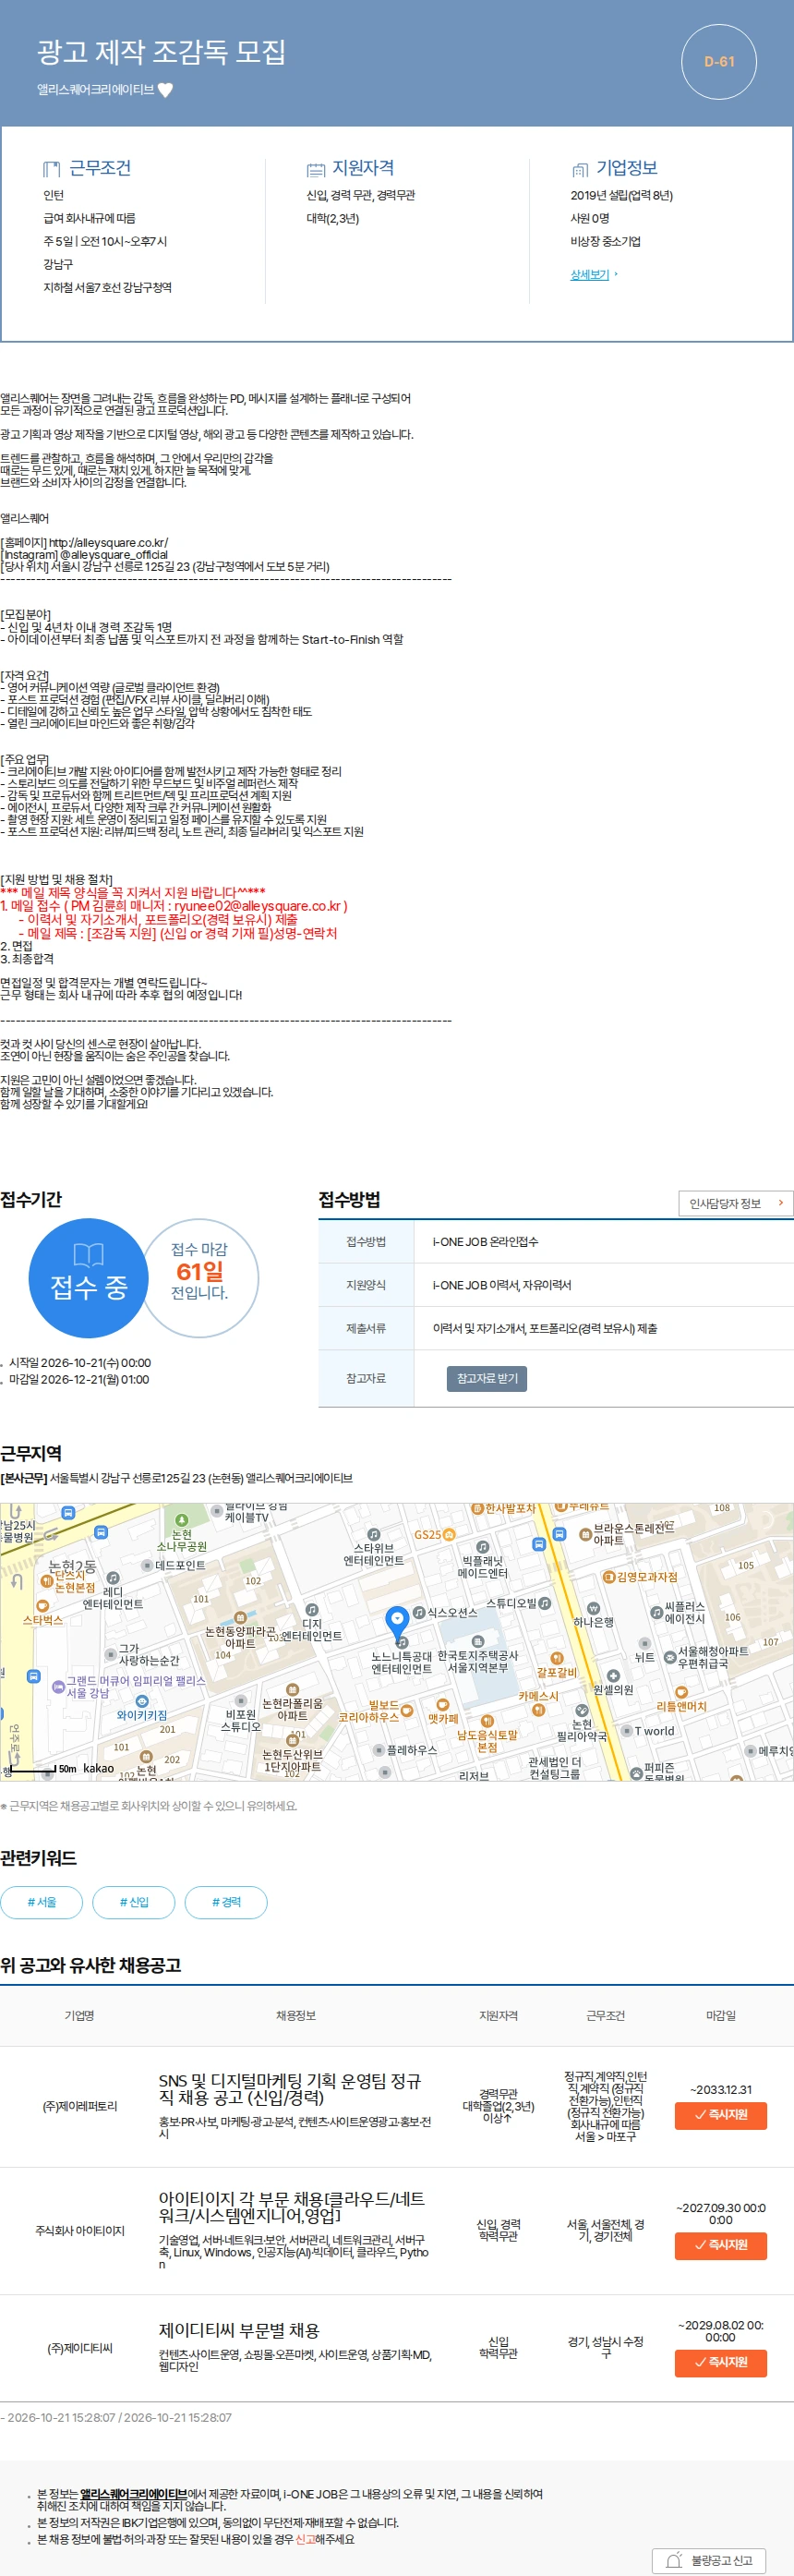Click the company name 앨리스퀘어크리에이티브 in header

pyautogui.click(x=96, y=89)
